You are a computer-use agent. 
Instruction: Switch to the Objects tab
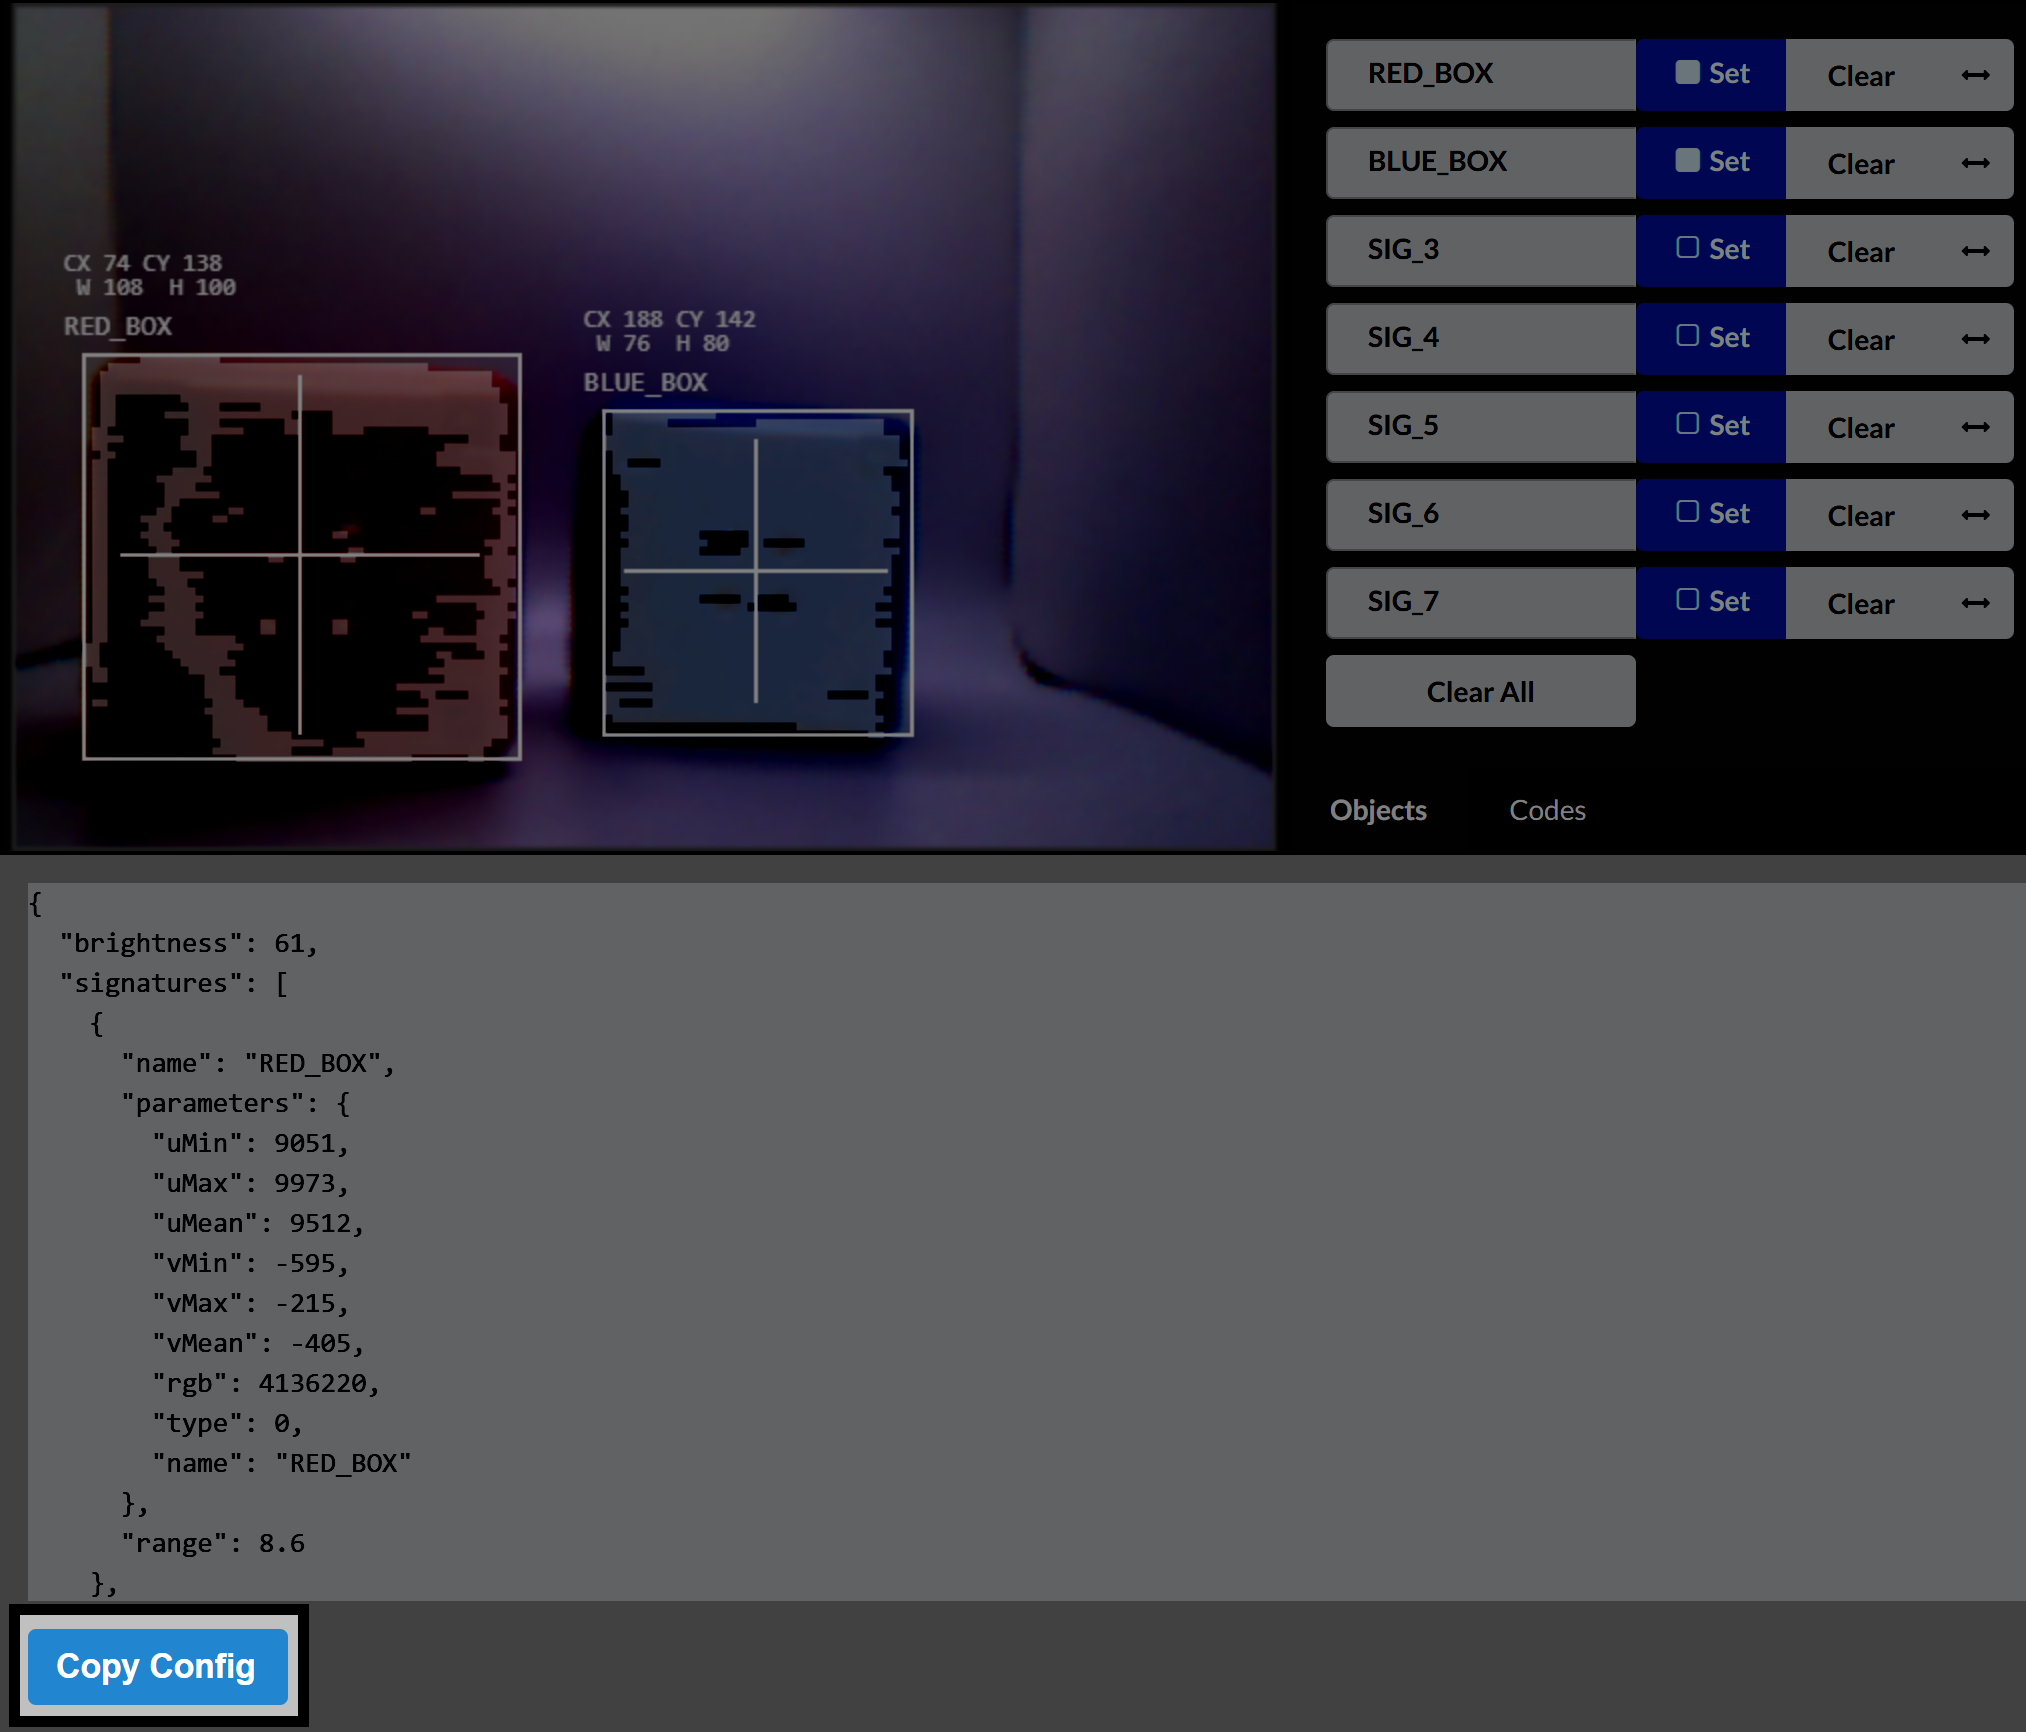(1378, 810)
